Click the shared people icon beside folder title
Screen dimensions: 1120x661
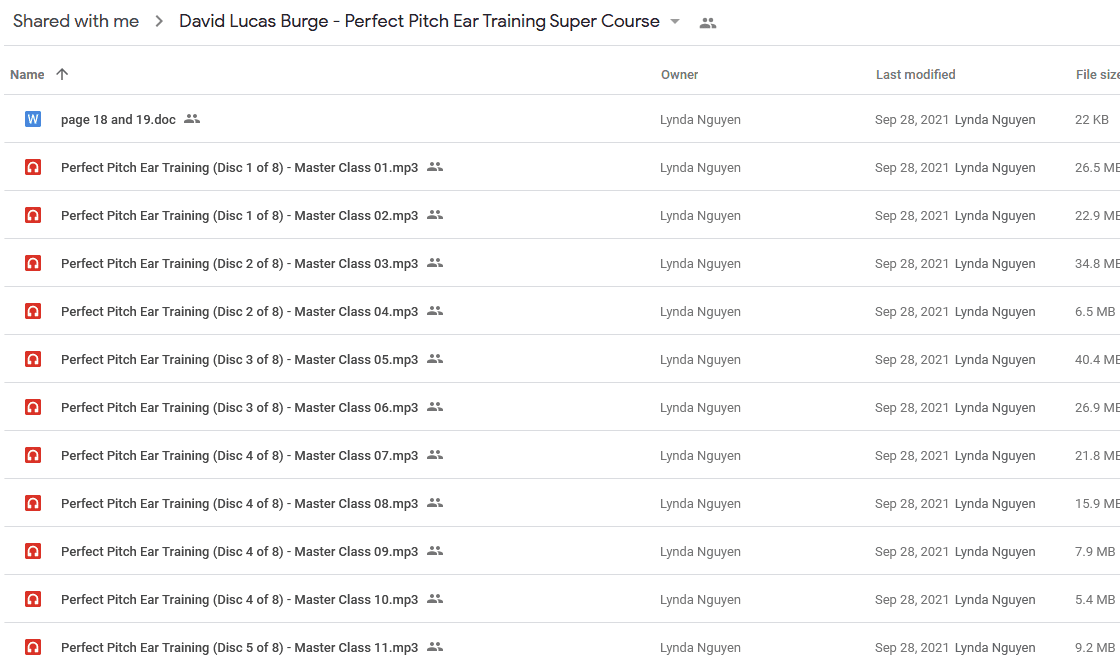tap(708, 23)
